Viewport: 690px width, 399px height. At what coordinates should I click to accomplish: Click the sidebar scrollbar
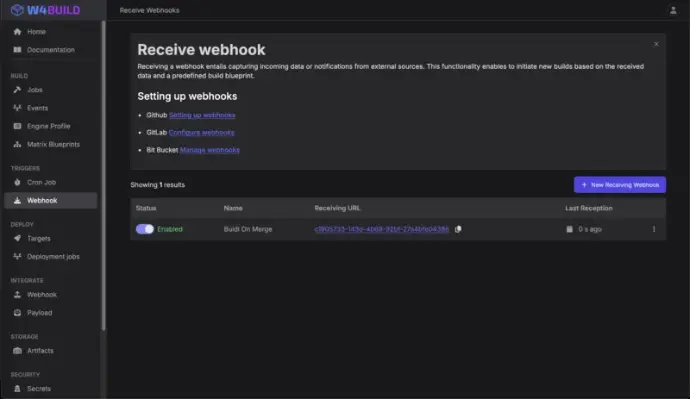pos(103,176)
